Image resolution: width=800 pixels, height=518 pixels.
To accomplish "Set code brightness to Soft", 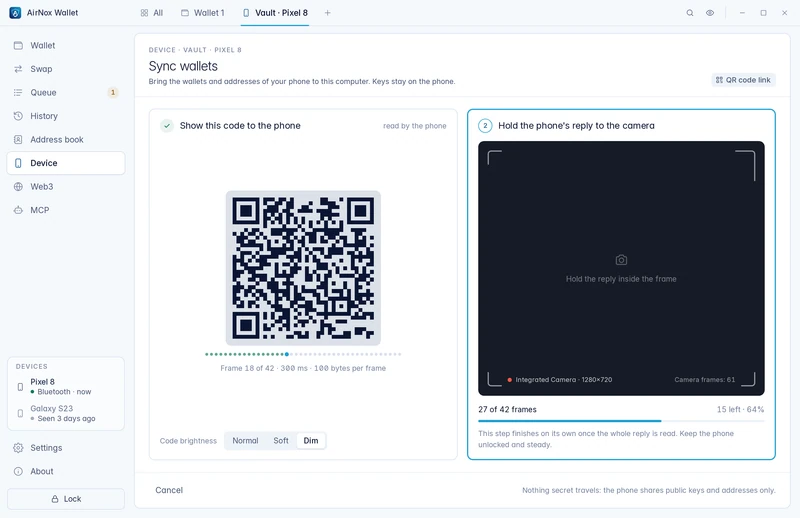I will click(281, 440).
